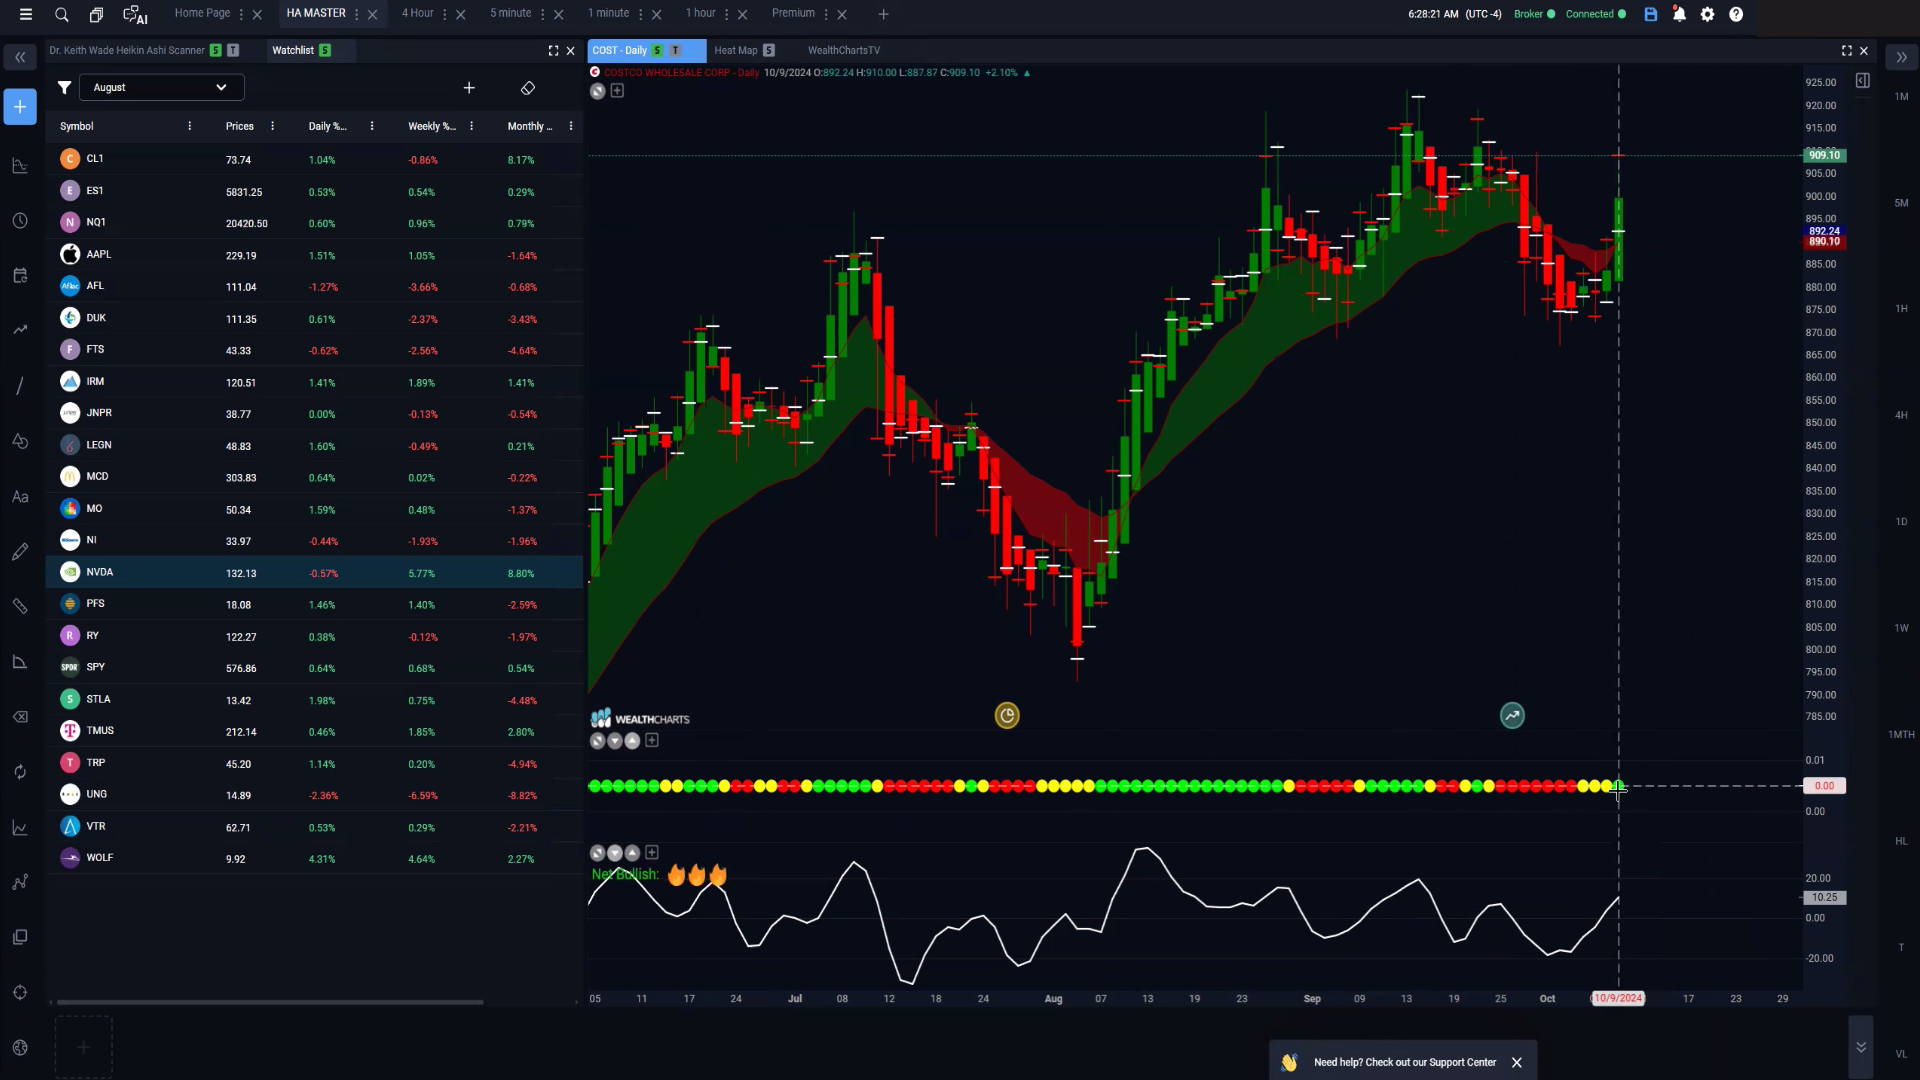
Task: Click the duplicate windows icon
Action: point(96,15)
